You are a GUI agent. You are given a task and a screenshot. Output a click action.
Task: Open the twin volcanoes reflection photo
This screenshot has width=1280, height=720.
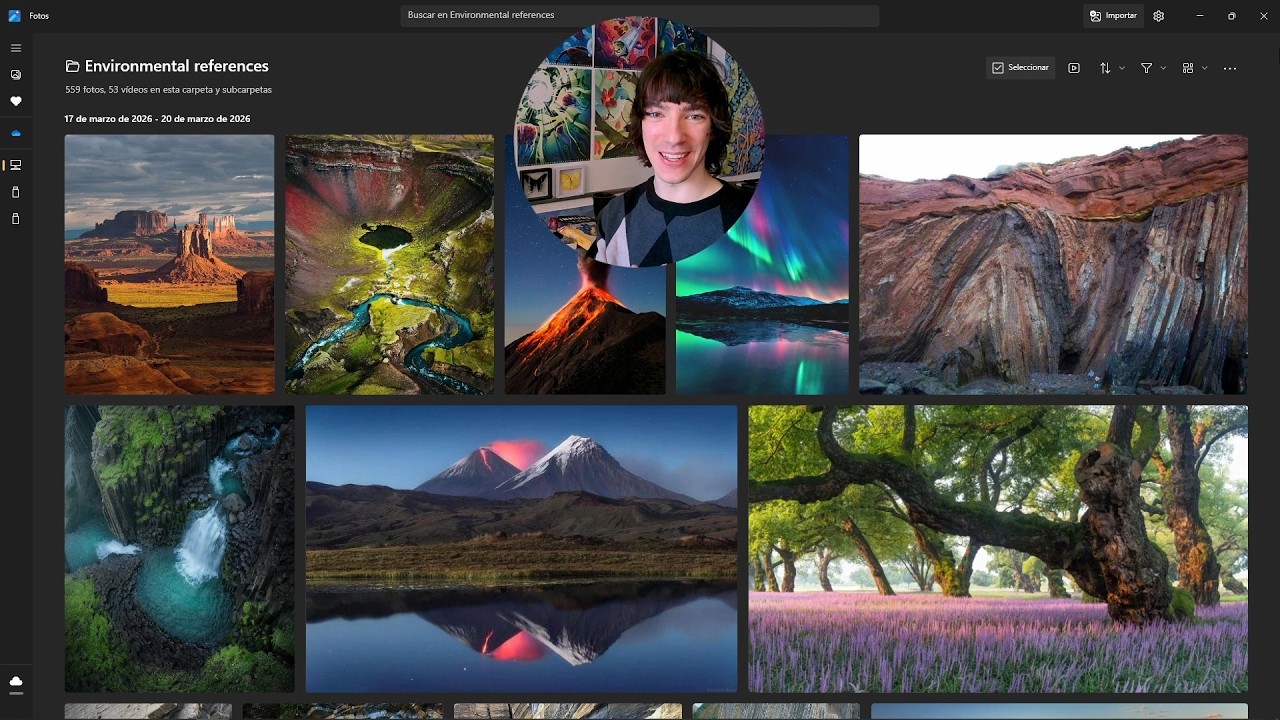(521, 549)
